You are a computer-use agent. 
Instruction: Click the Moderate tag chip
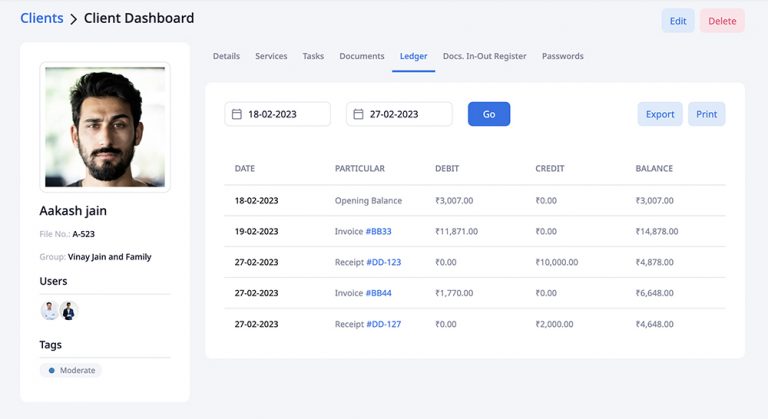pyautogui.click(x=71, y=370)
